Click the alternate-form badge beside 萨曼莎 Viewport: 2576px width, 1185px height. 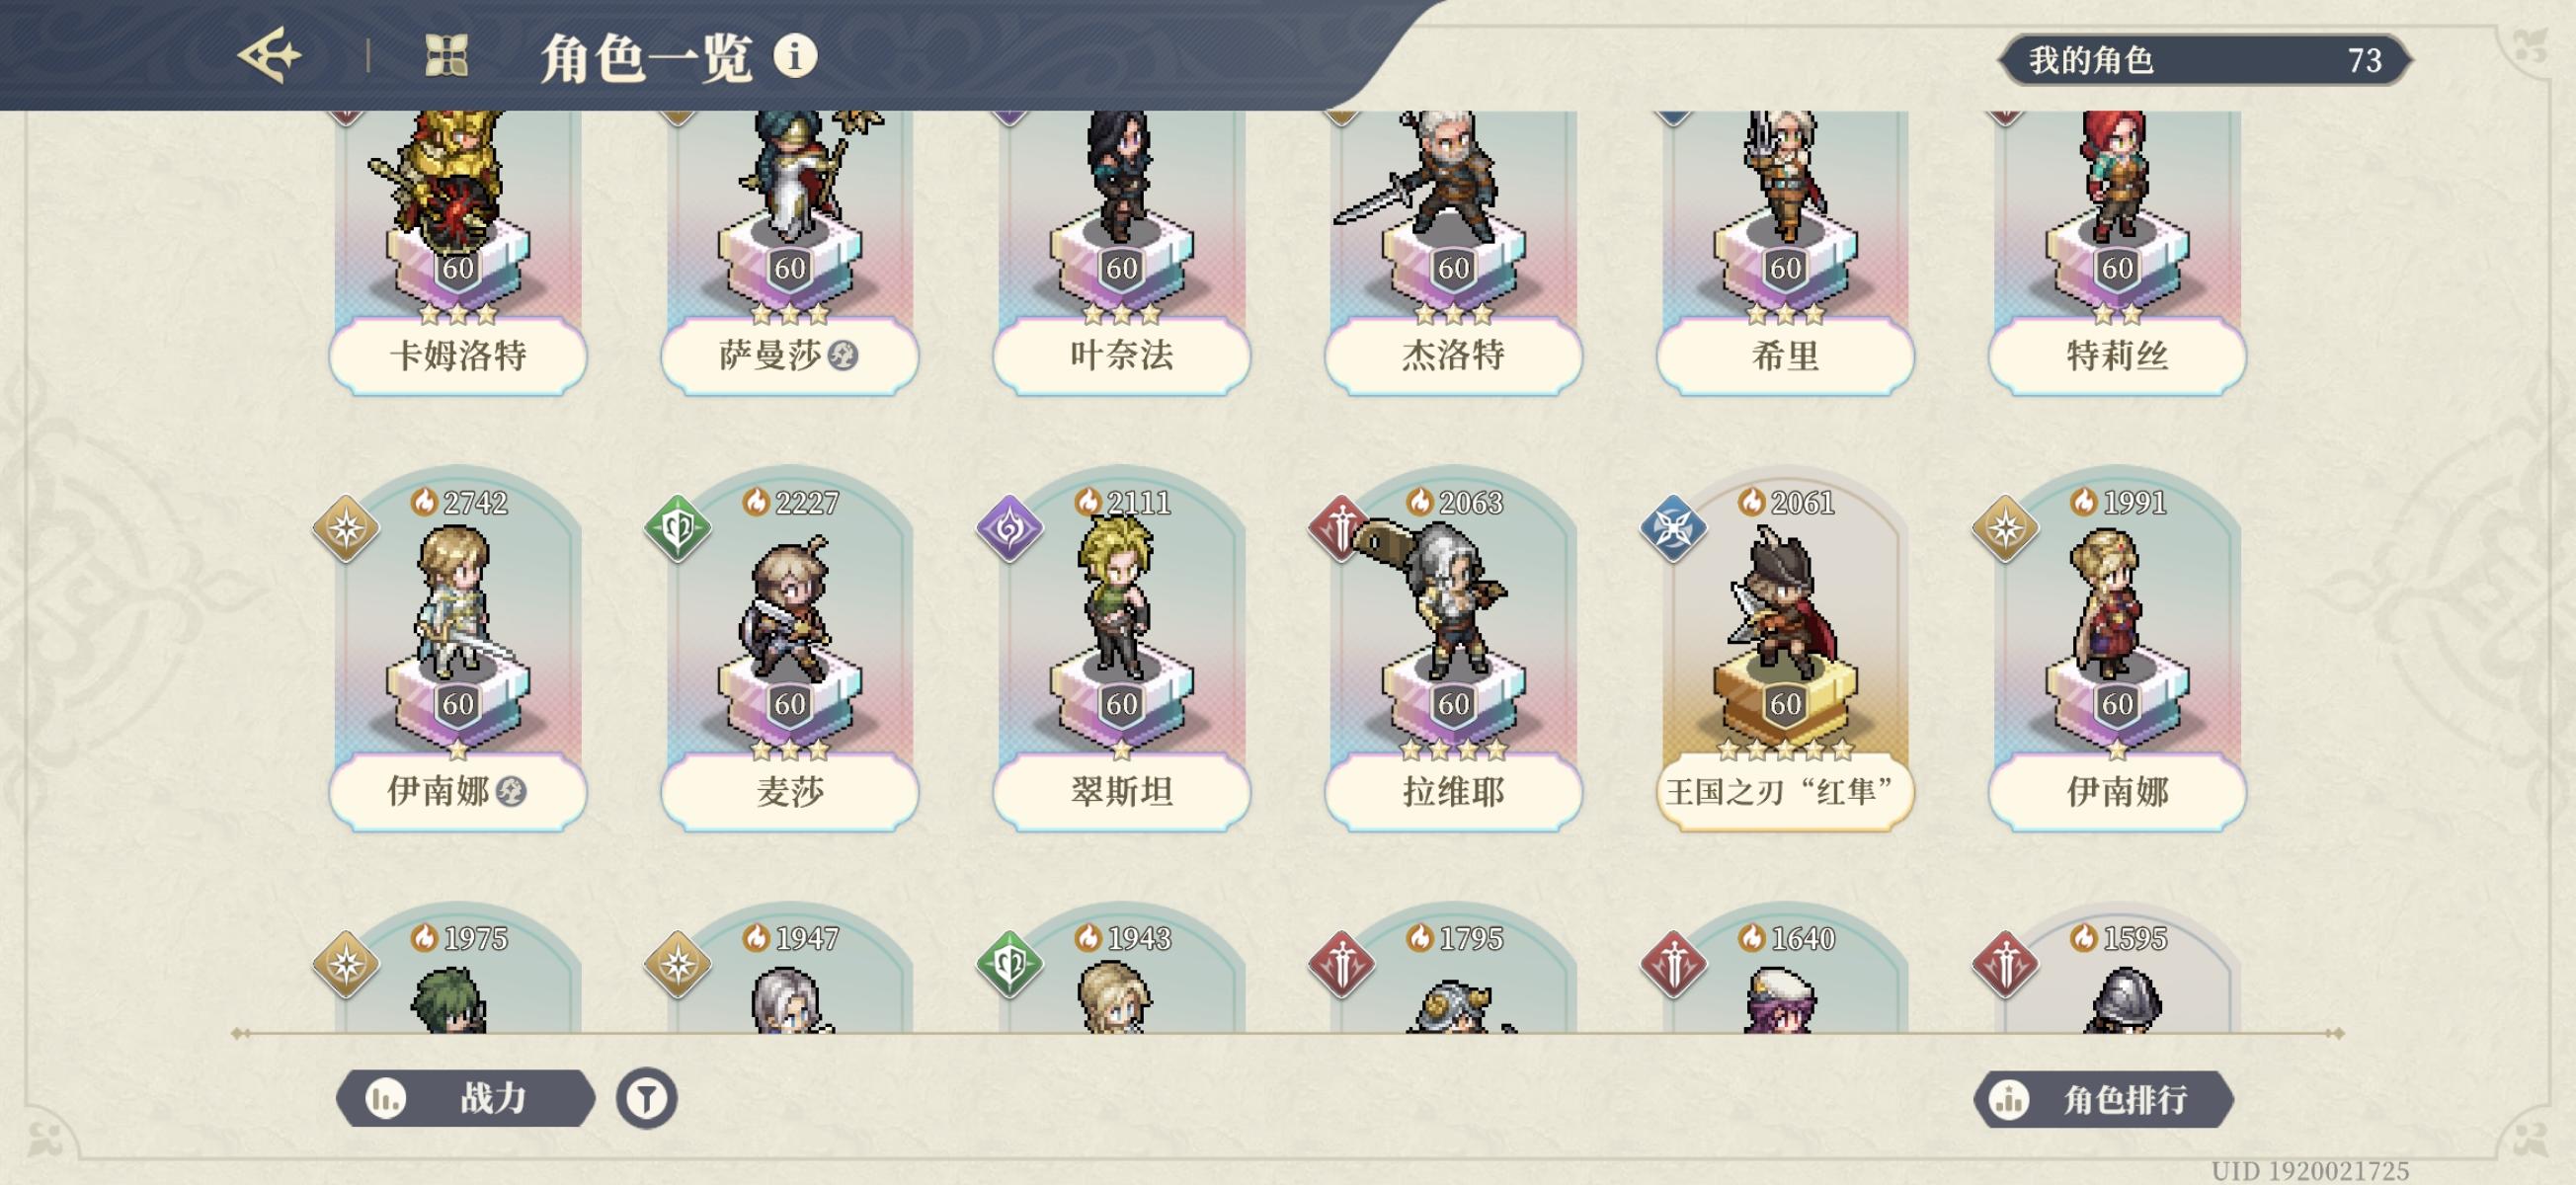[843, 355]
